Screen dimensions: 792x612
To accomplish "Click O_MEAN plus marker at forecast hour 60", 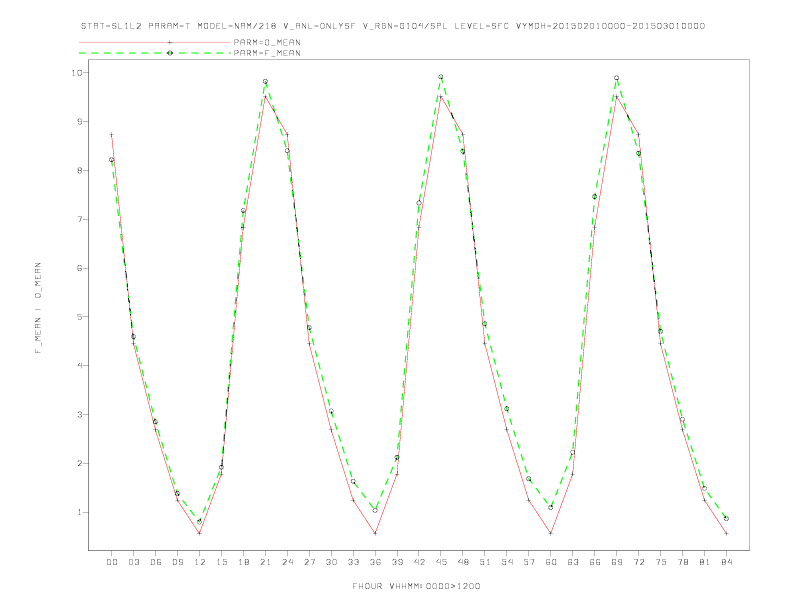I will point(551,533).
